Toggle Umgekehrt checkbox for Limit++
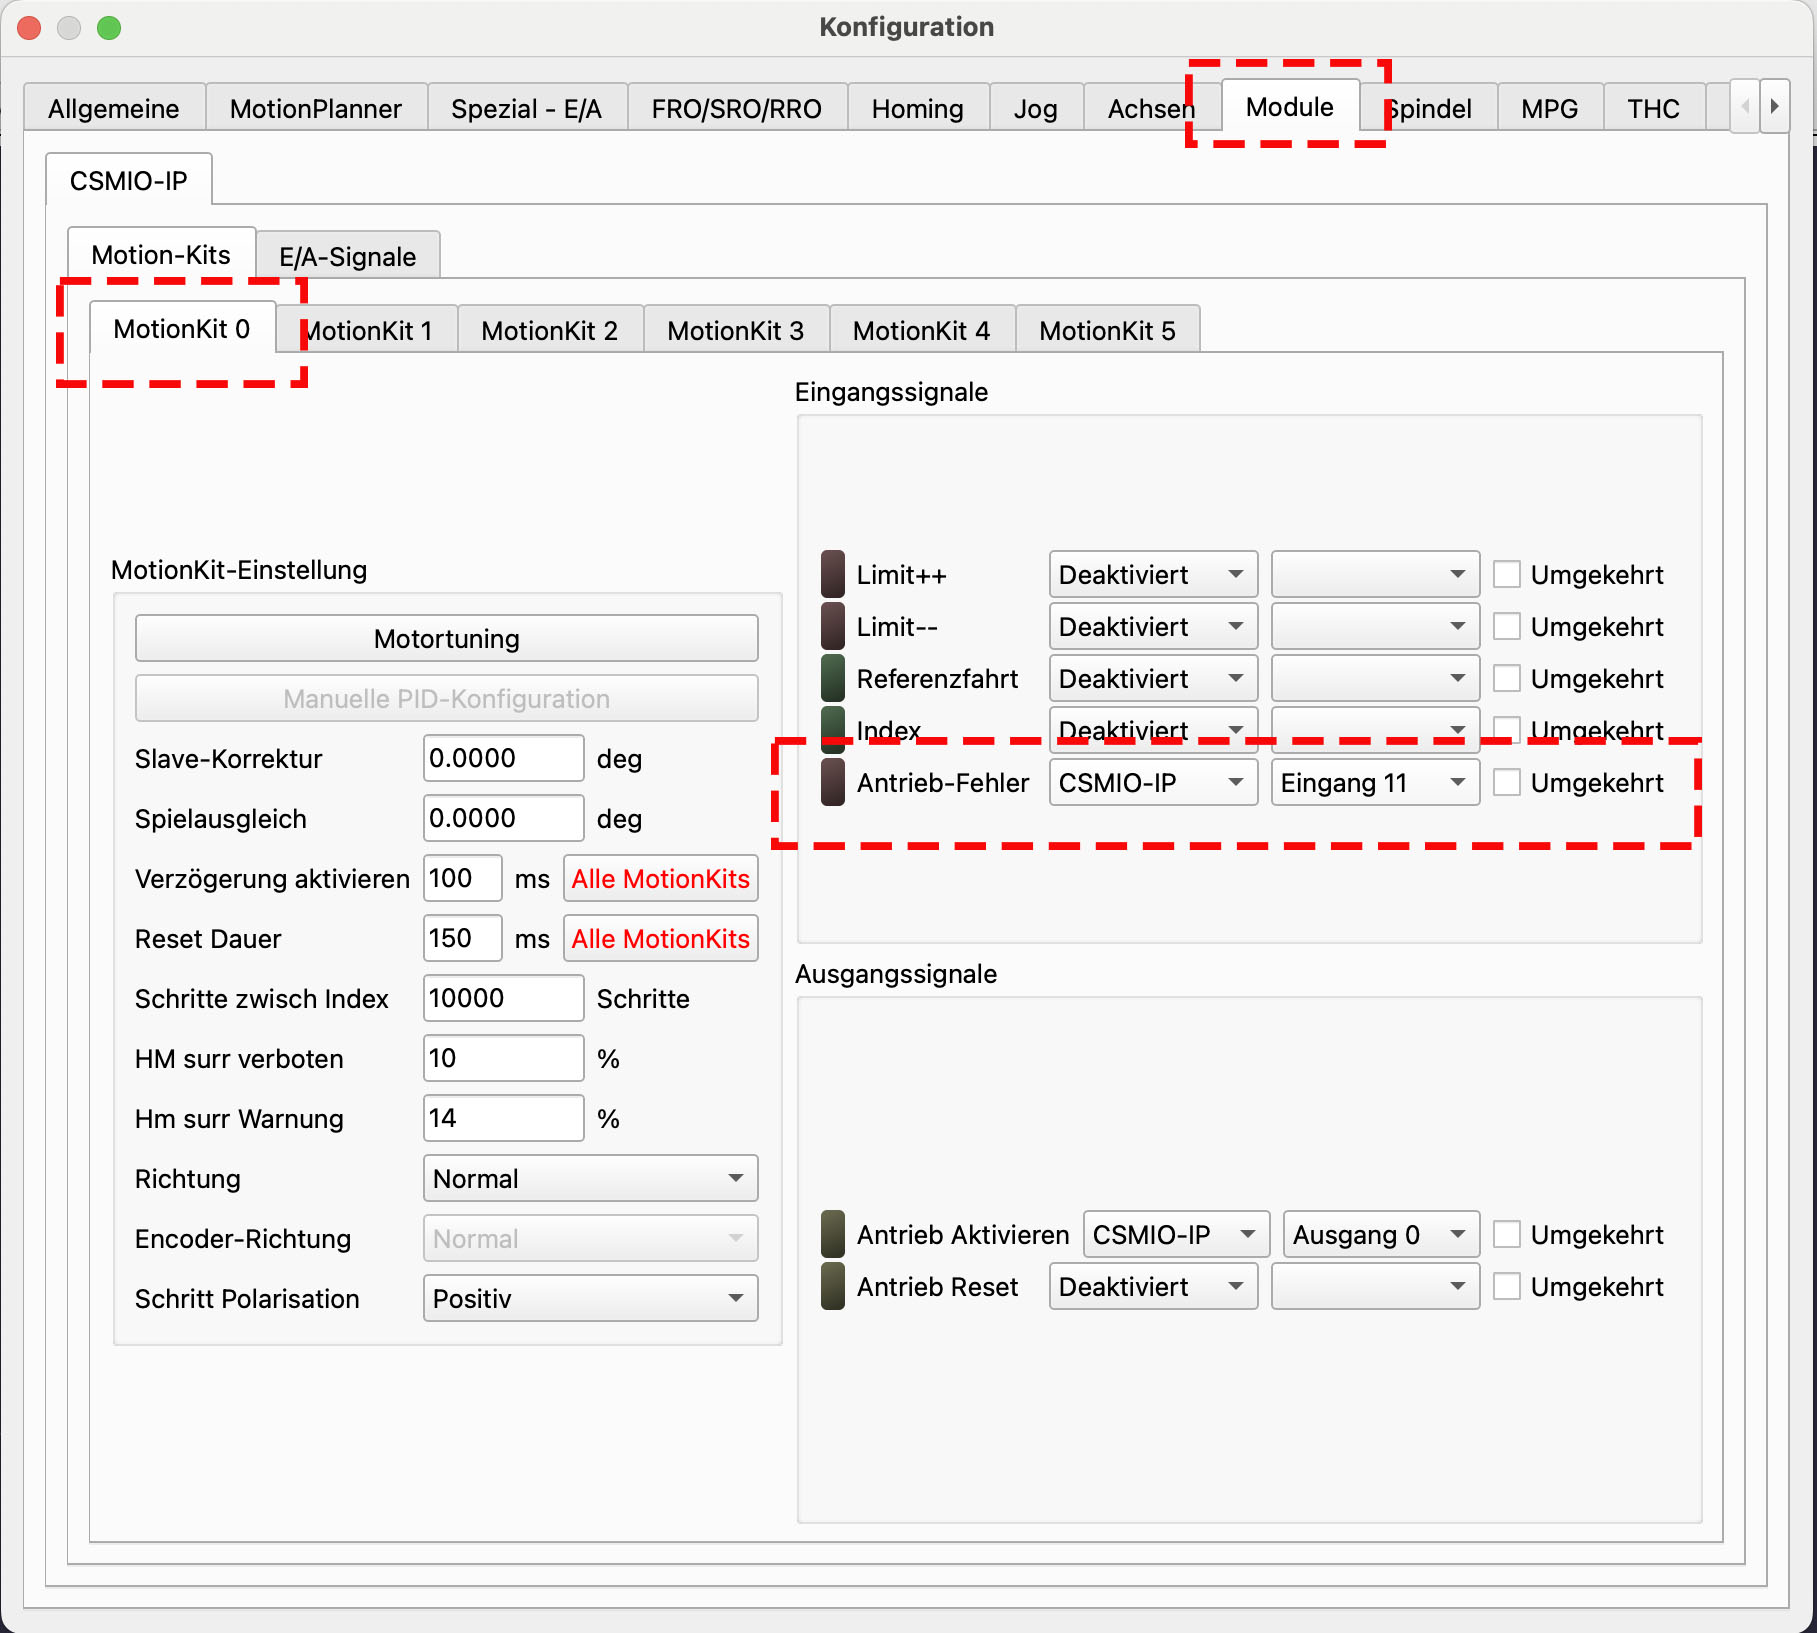 point(1506,575)
